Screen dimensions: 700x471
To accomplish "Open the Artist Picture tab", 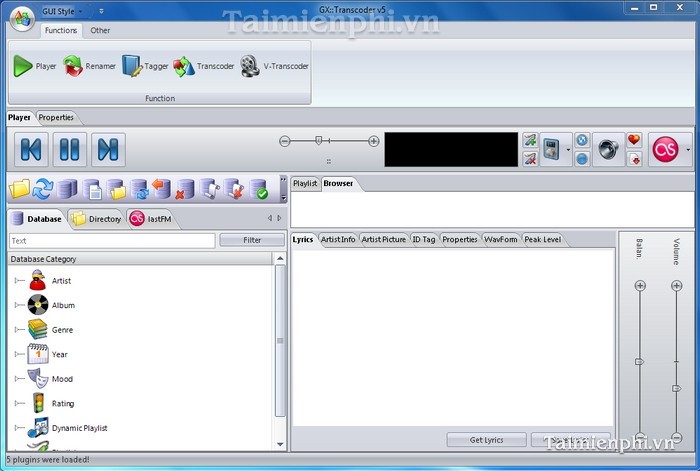I will click(x=383, y=240).
